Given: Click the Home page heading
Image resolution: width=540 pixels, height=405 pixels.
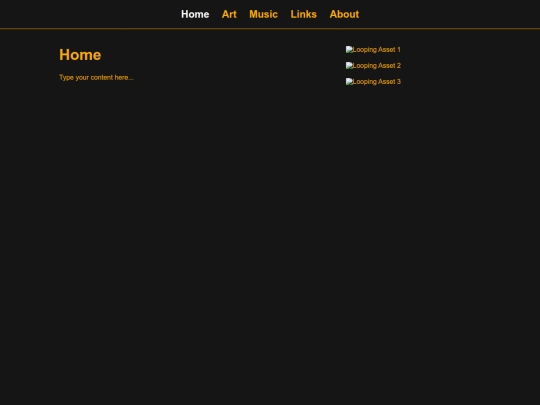Looking at the screenshot, I should [80, 55].
